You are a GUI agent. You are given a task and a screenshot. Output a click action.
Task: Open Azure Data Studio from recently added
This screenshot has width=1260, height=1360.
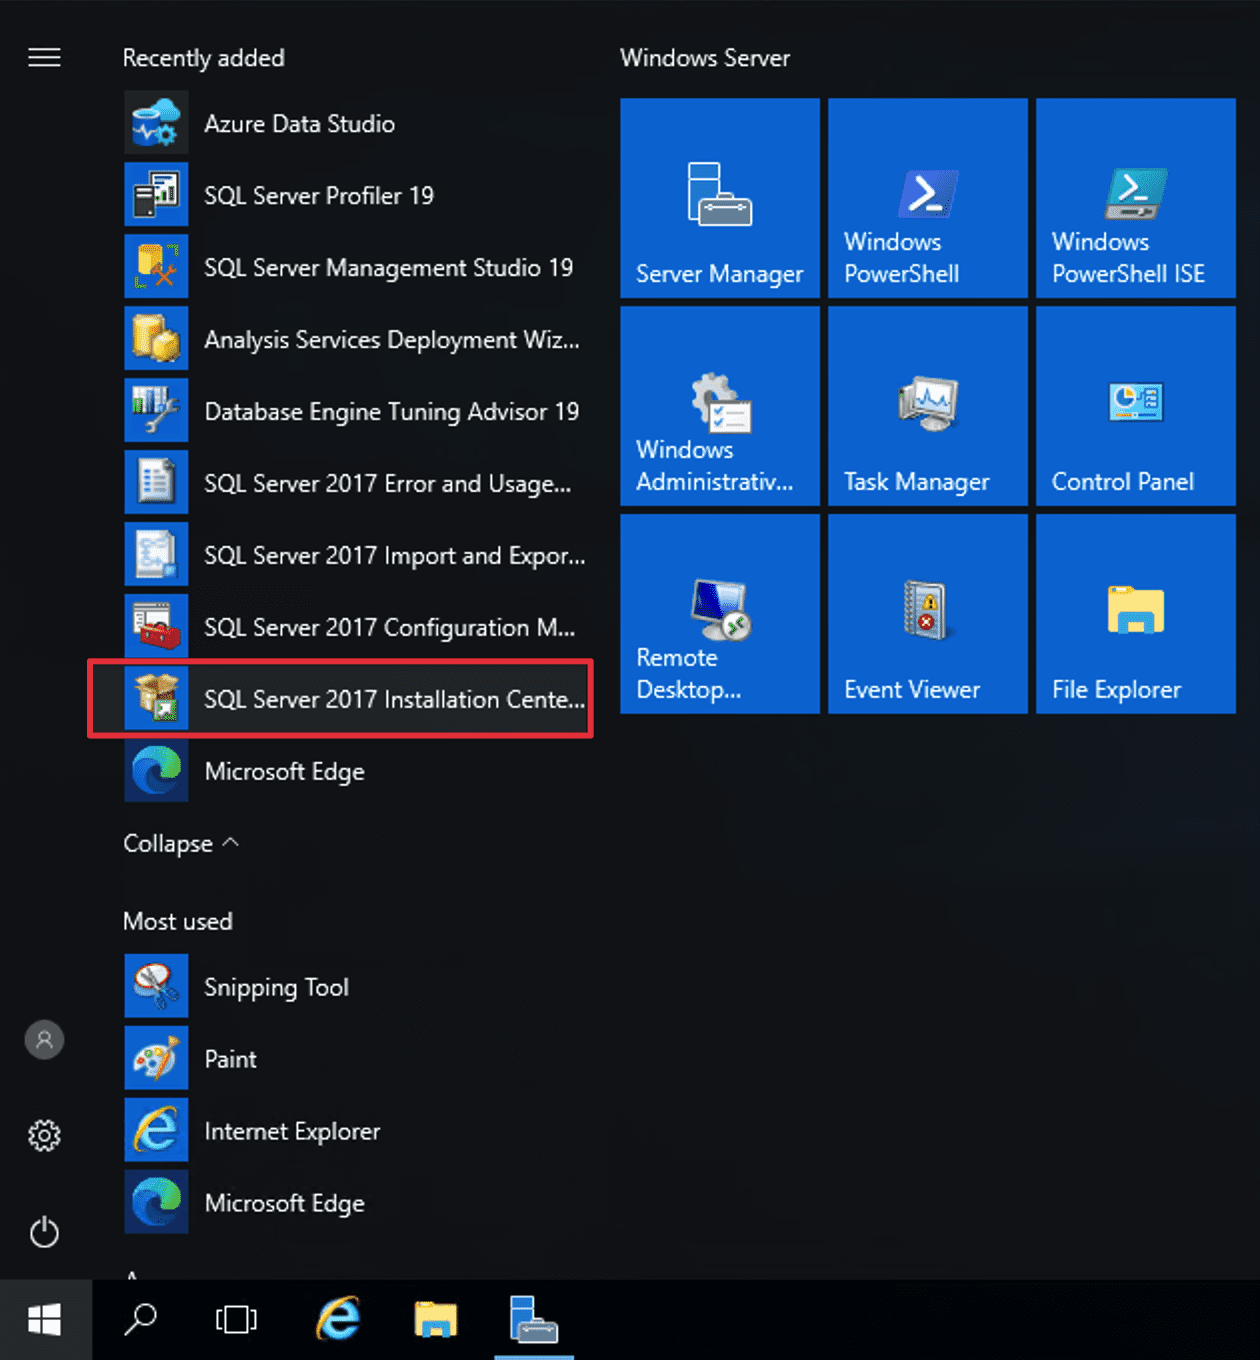pyautogui.click(x=298, y=124)
